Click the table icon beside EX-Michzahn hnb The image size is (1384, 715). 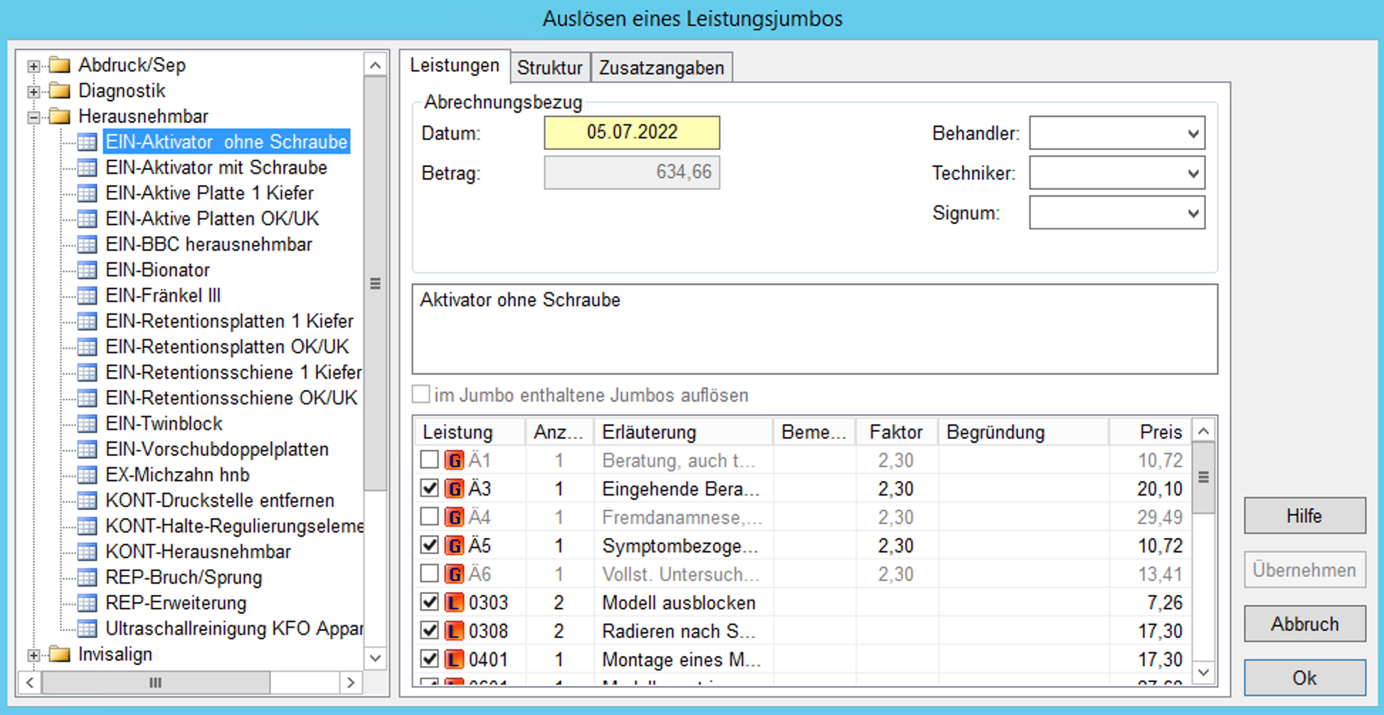click(x=88, y=475)
